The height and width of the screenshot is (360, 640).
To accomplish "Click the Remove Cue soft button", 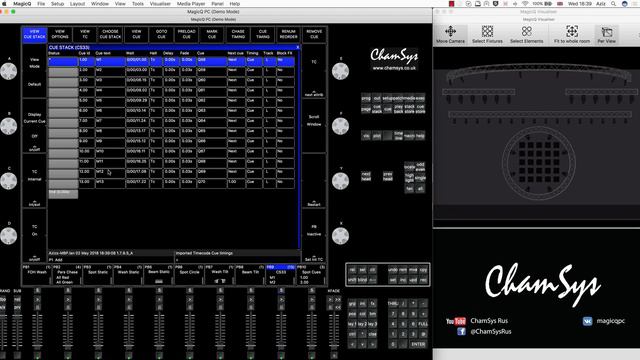I will pyautogui.click(x=314, y=34).
